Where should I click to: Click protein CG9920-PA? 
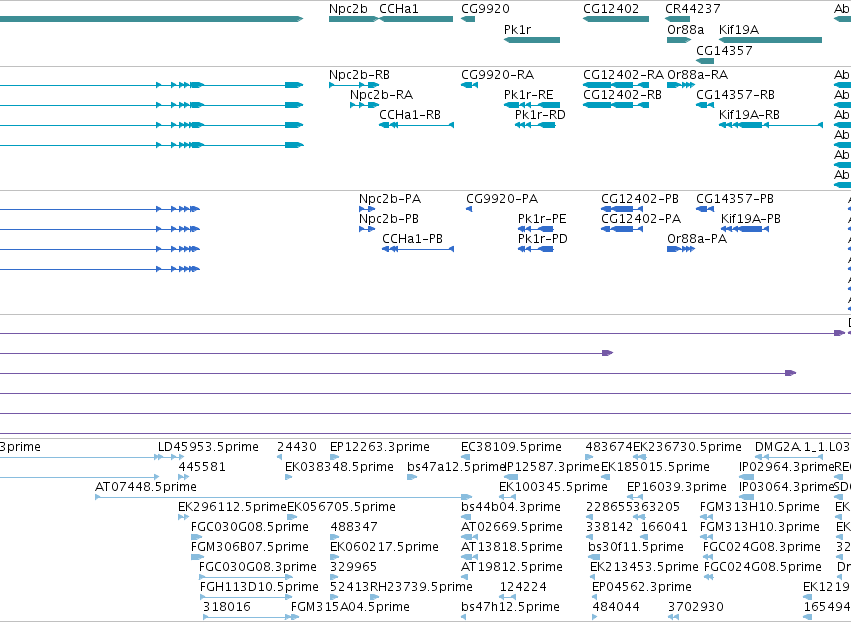[501, 199]
